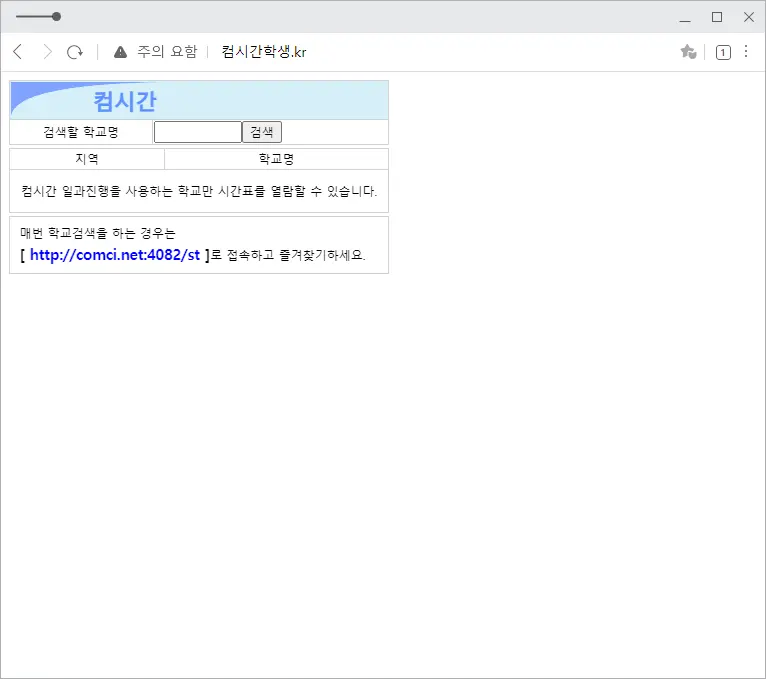The image size is (766, 679).
Task: Click the slider handle in title bar
Action: point(56,16)
